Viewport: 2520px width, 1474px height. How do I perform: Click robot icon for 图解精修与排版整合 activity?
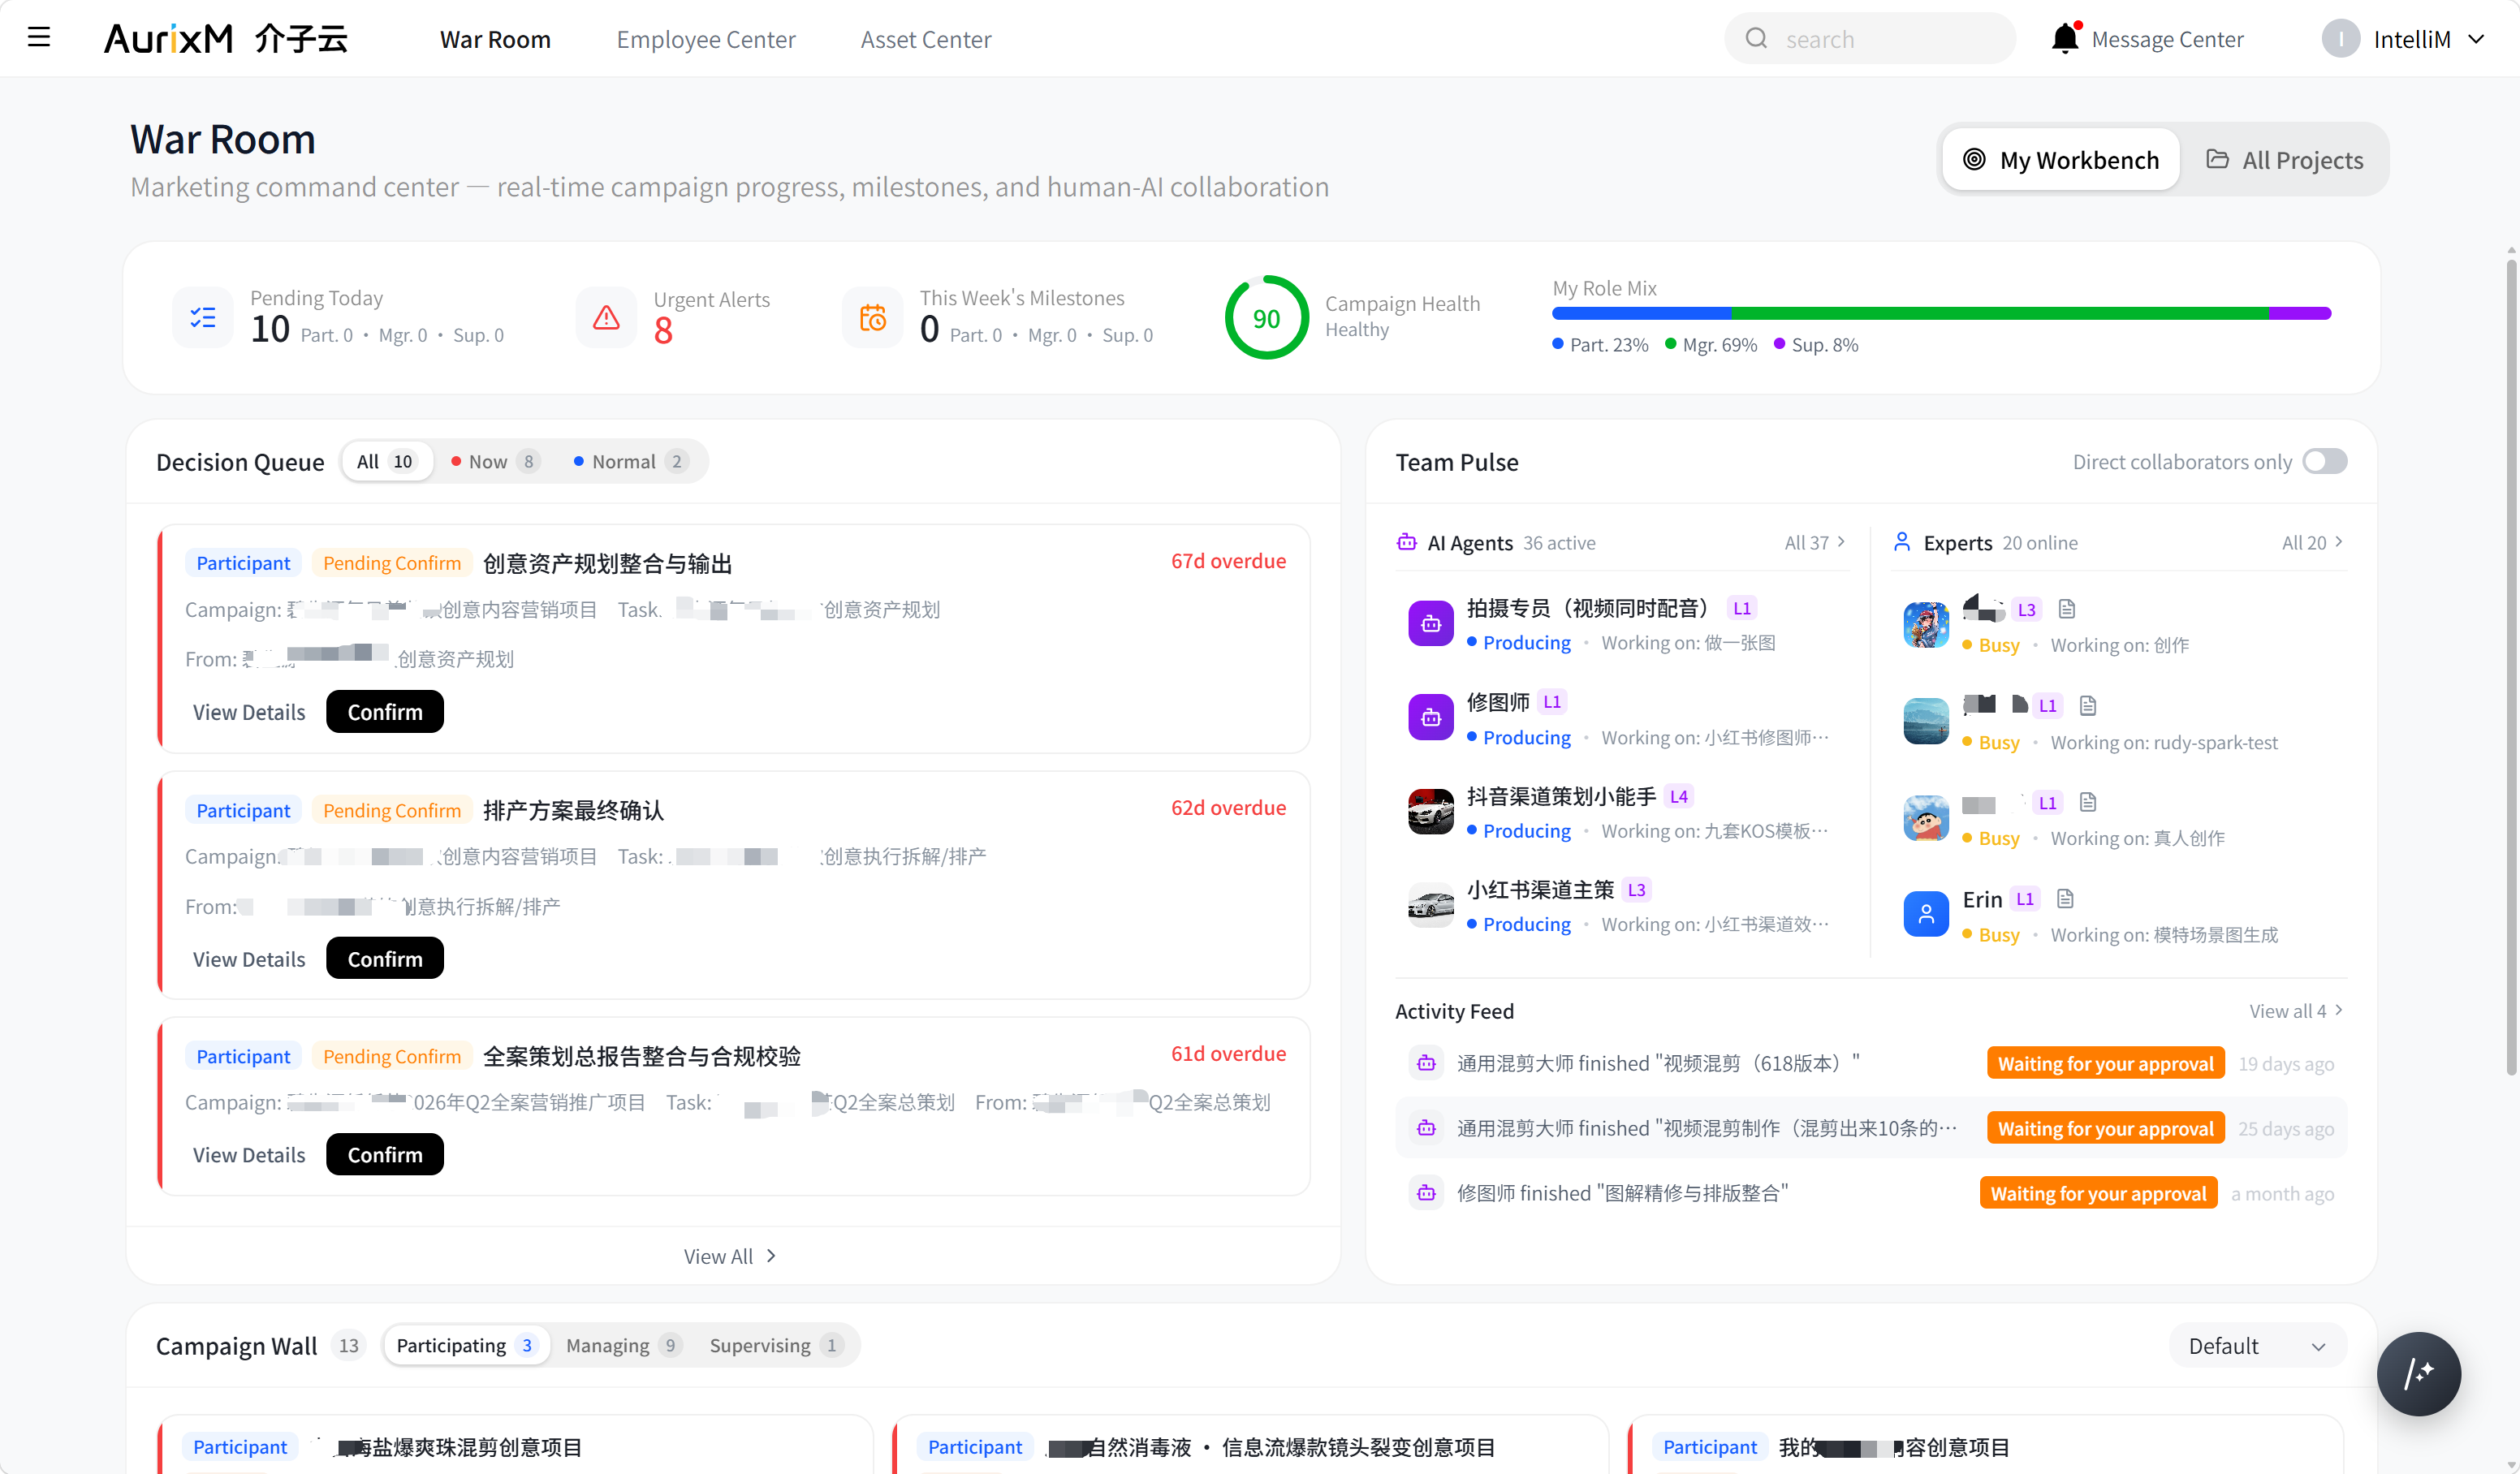(1427, 1193)
